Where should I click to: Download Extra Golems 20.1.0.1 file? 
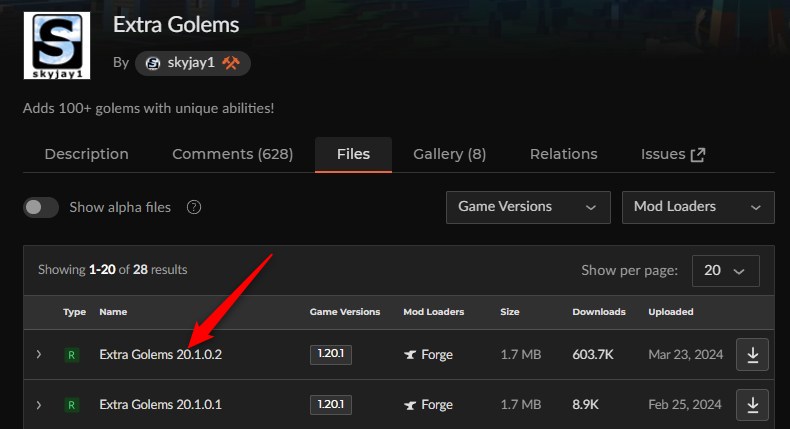pos(752,404)
